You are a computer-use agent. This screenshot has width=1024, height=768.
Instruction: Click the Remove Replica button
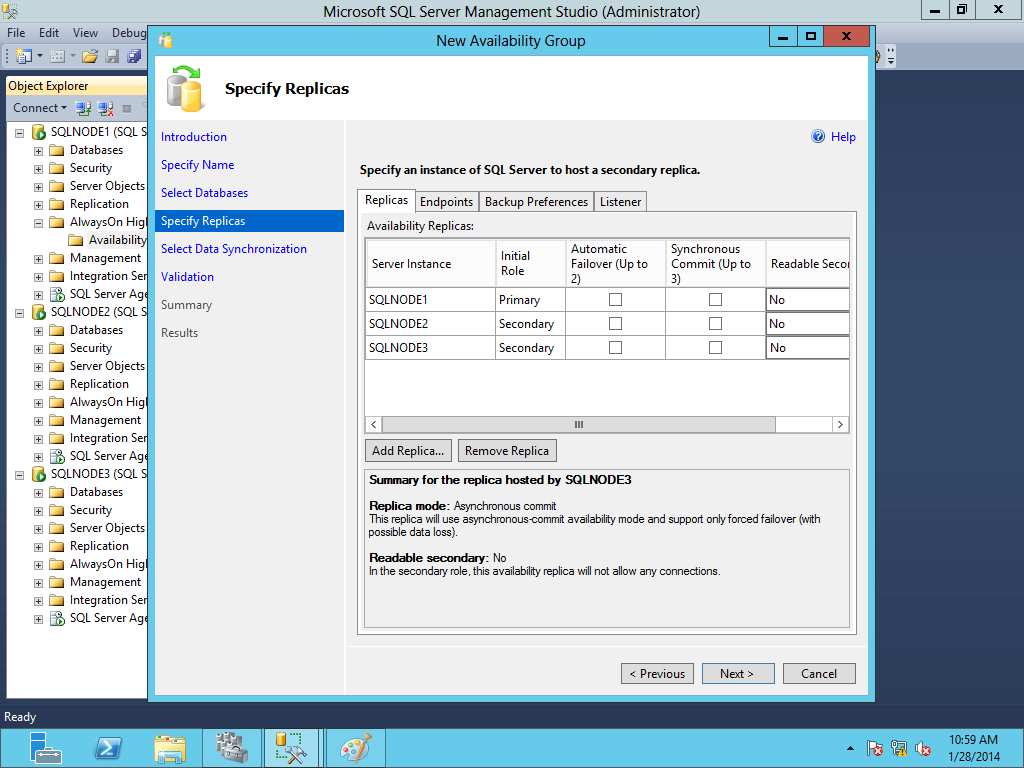[x=507, y=451]
